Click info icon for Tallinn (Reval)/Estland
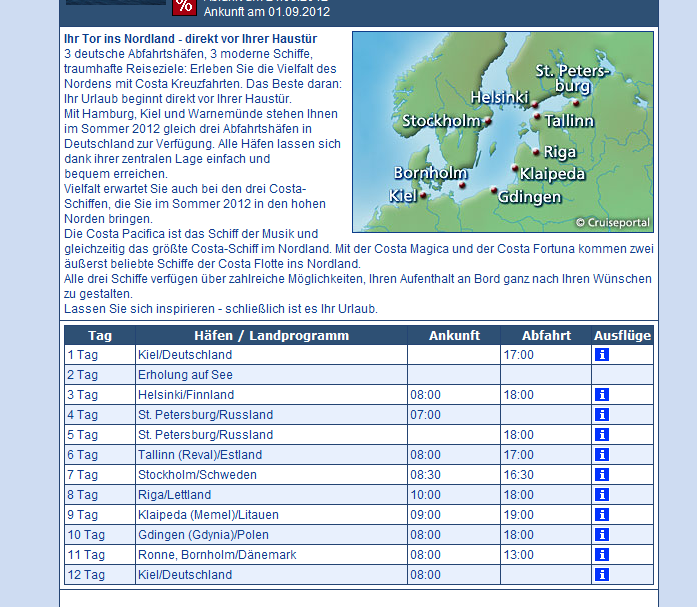Image resolution: width=697 pixels, height=607 pixels. [602, 455]
